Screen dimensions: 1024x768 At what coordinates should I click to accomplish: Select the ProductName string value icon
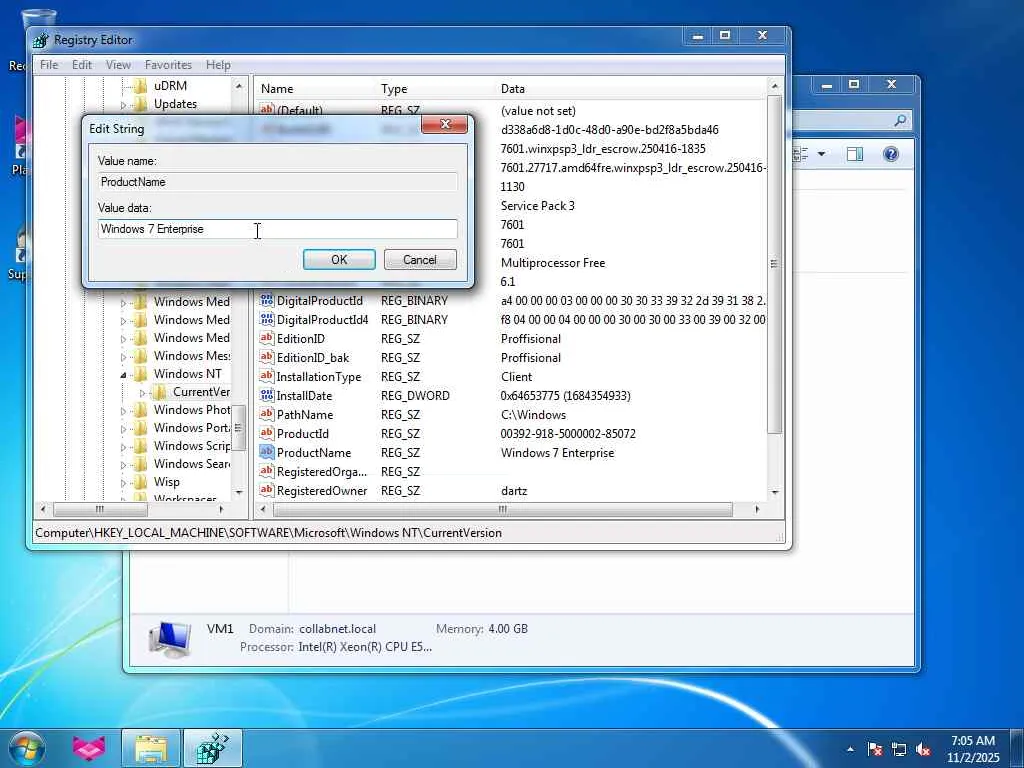pyautogui.click(x=266, y=452)
